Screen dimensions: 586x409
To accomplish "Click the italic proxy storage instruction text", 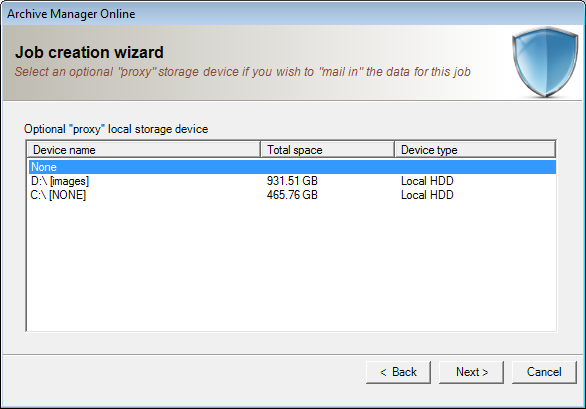I will pyautogui.click(x=243, y=72).
